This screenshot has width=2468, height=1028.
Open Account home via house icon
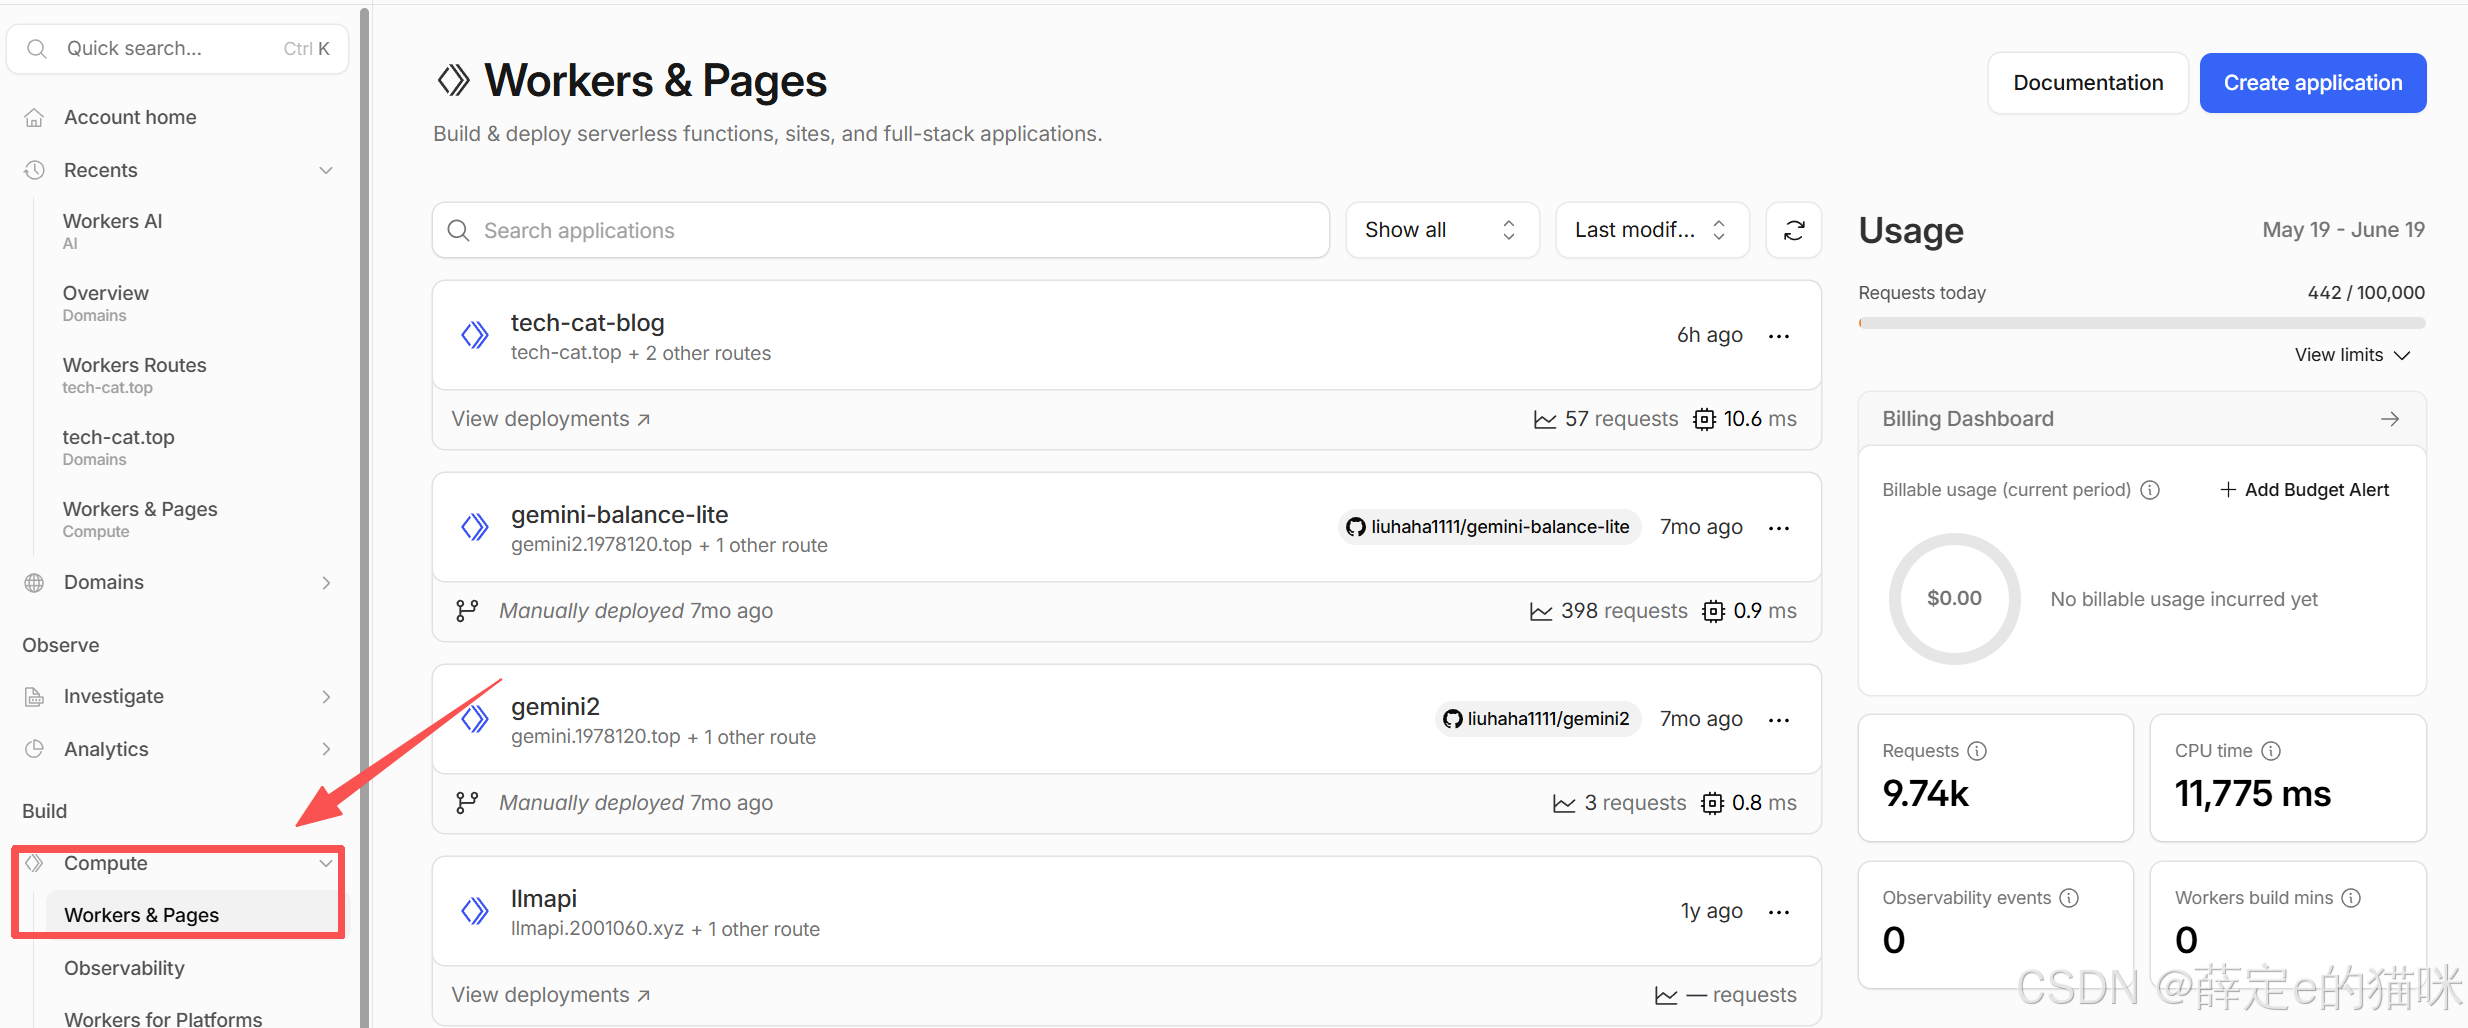tap(34, 117)
